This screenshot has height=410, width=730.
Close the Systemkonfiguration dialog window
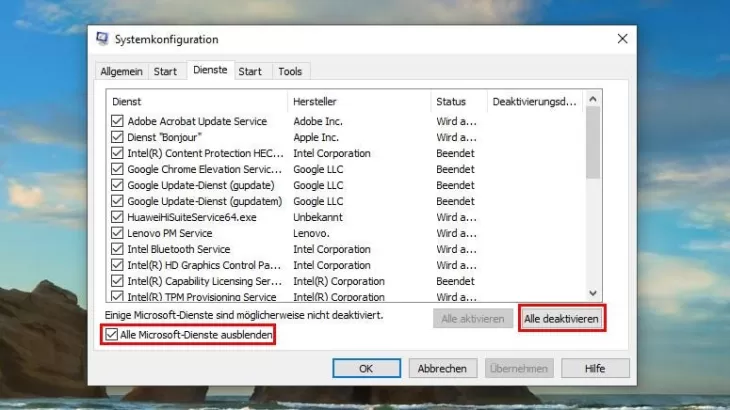(x=622, y=39)
